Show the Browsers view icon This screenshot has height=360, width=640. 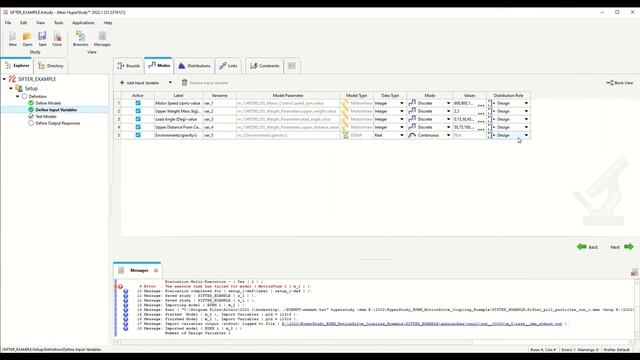(80, 36)
